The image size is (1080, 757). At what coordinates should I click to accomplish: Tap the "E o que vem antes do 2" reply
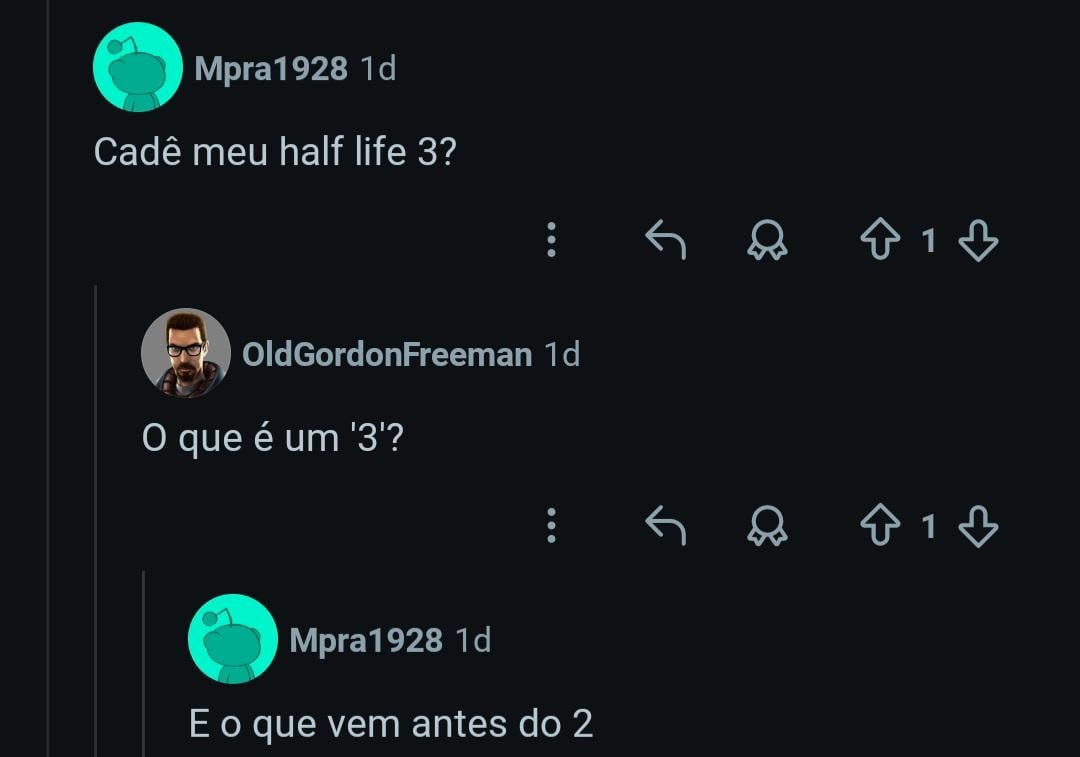[x=391, y=724]
